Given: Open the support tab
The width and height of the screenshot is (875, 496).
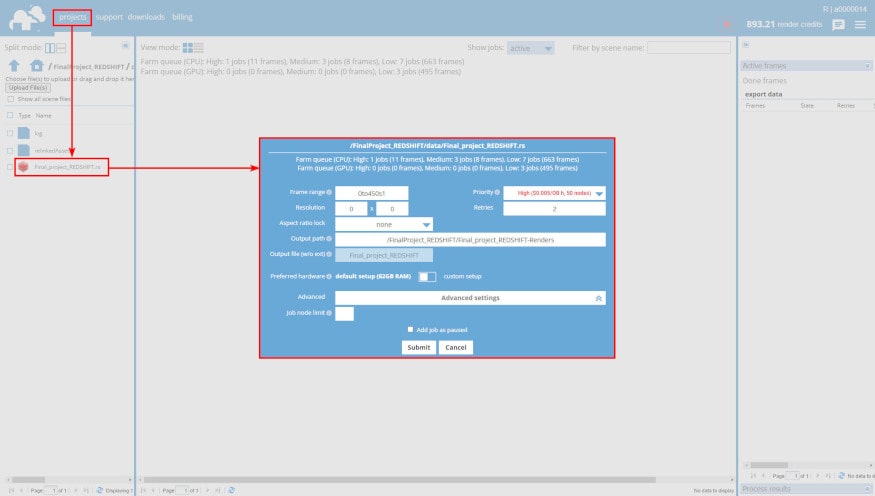Looking at the screenshot, I should click(x=109, y=17).
